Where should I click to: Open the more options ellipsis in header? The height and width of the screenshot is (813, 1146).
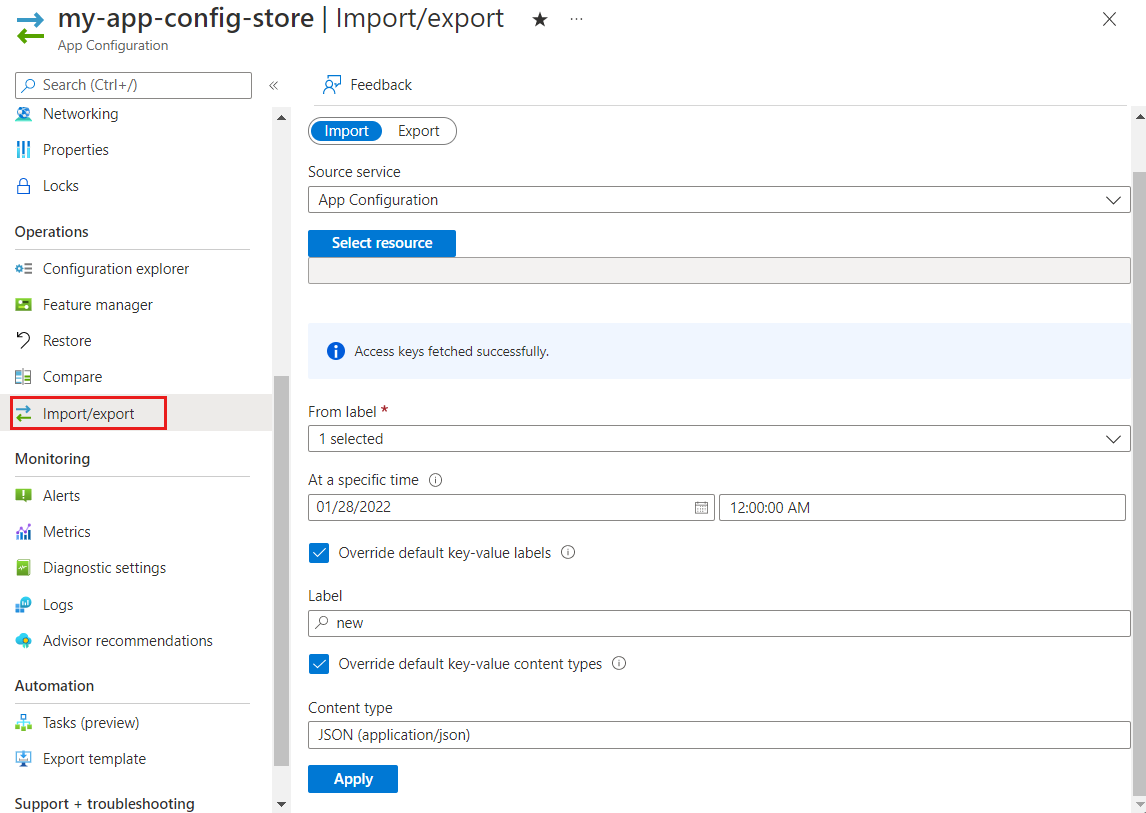click(x=576, y=19)
